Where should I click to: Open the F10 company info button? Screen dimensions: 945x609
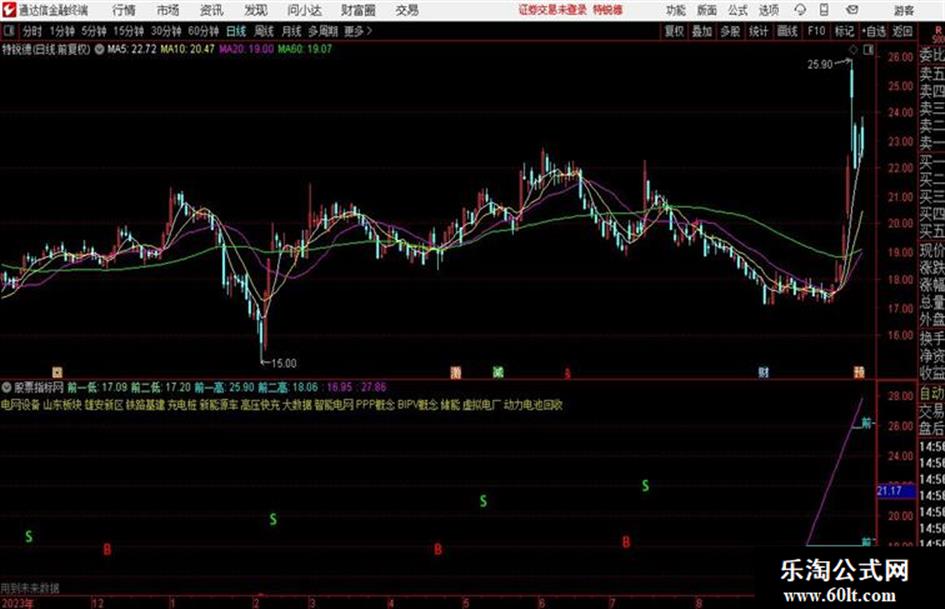[x=816, y=31]
